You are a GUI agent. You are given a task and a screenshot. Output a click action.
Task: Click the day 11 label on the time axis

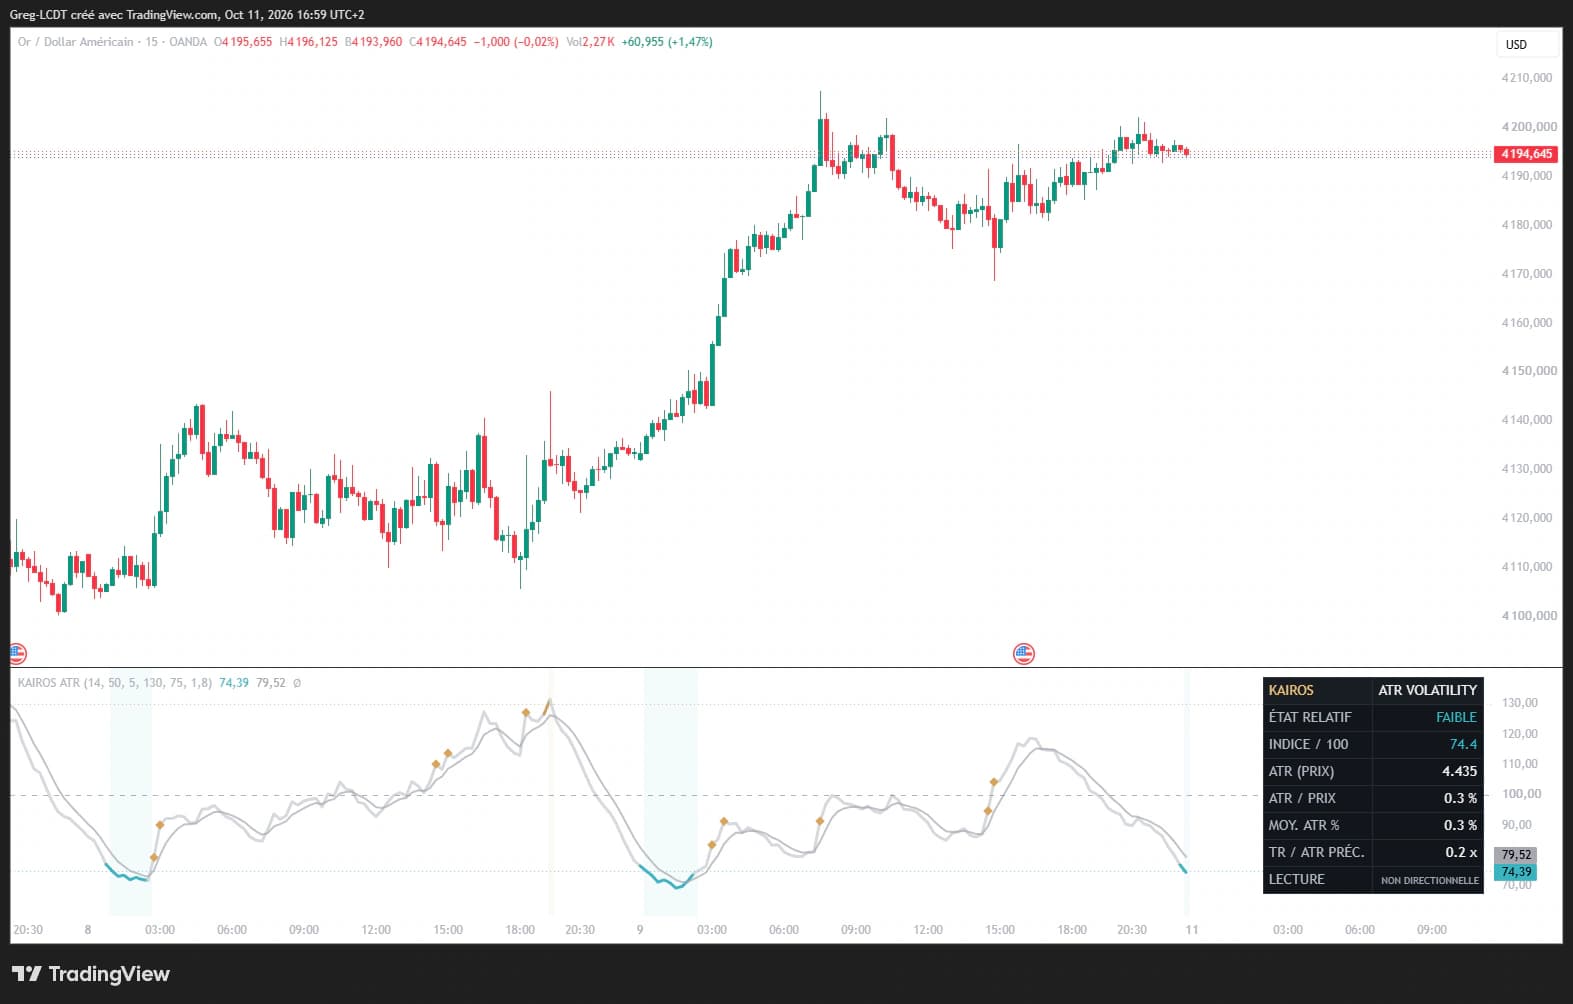[x=1192, y=930]
